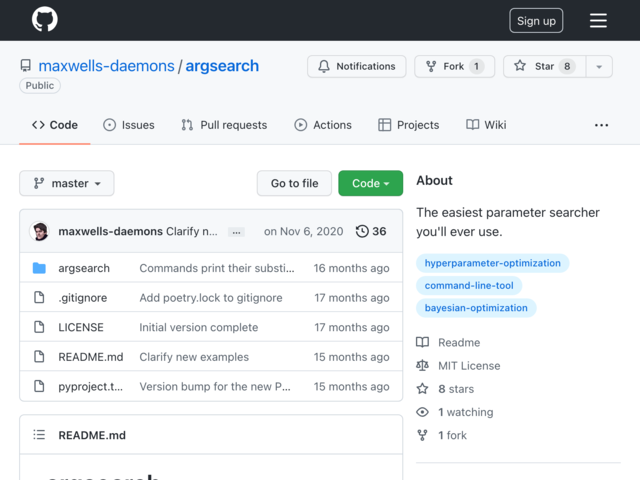Click the Sign up button
Viewport: 640px width, 480px height.
pyautogui.click(x=536, y=20)
